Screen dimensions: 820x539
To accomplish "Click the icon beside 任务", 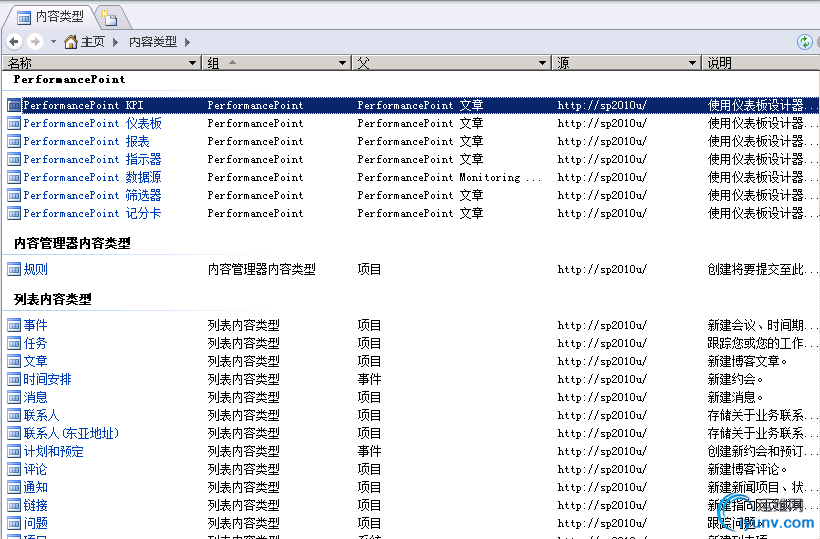I will click(14, 343).
